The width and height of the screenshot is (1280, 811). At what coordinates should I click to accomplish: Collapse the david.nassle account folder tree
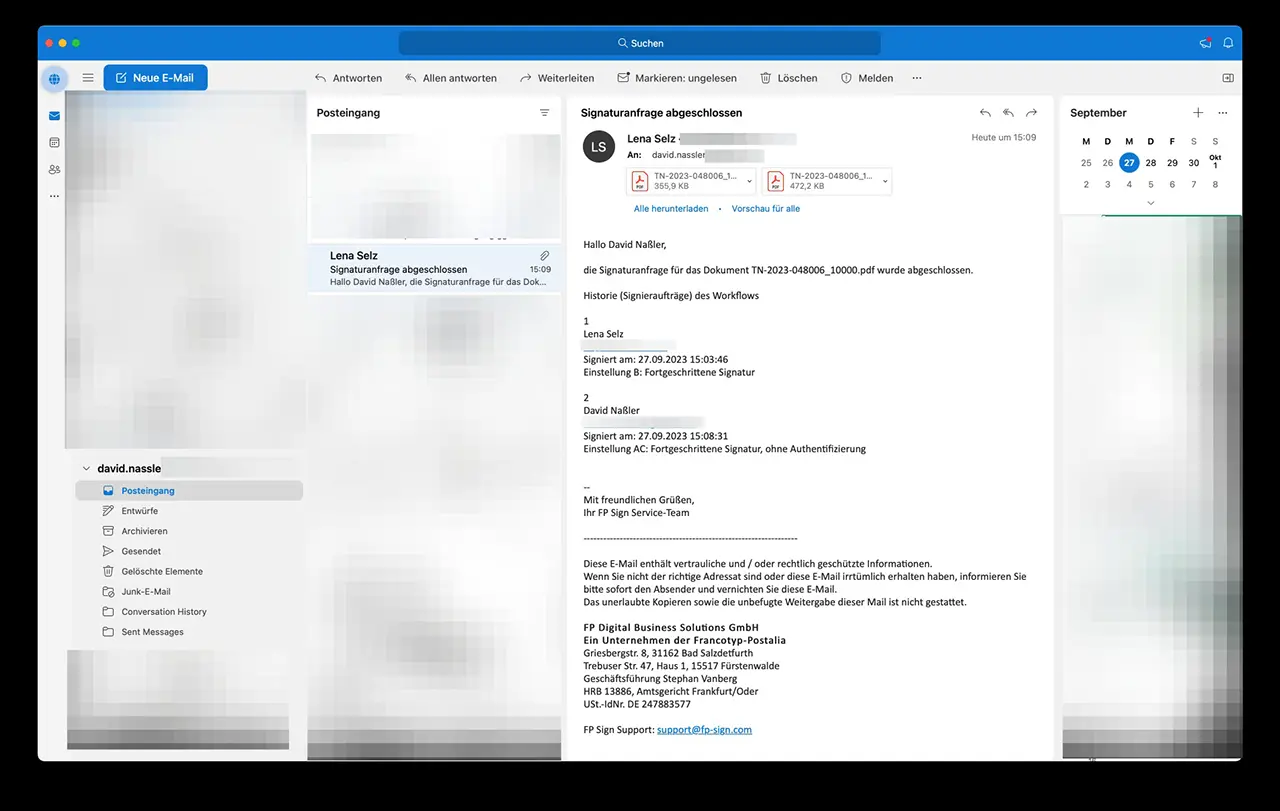(86, 468)
